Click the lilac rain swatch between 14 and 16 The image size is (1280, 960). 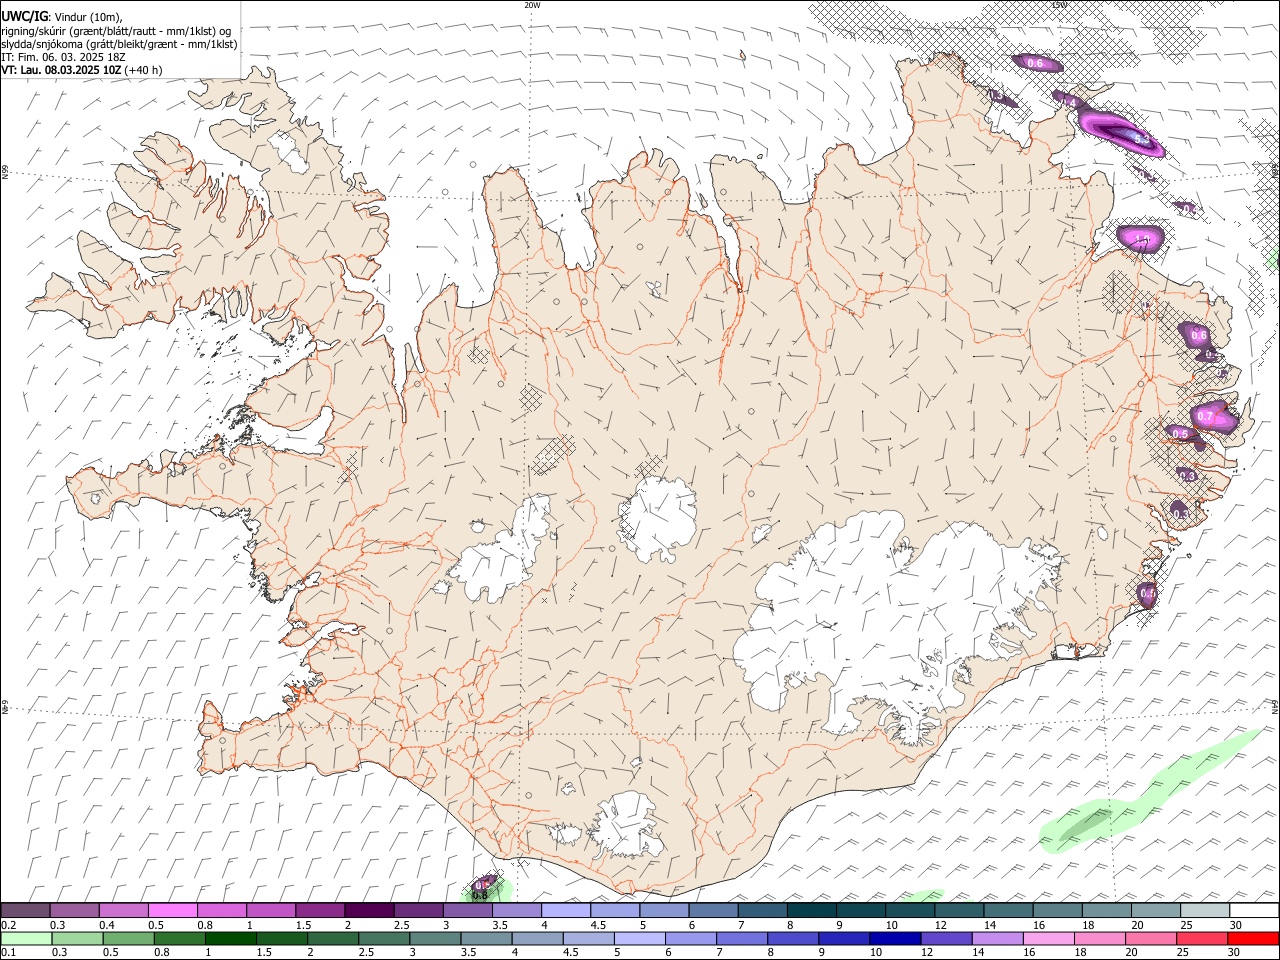(996, 938)
